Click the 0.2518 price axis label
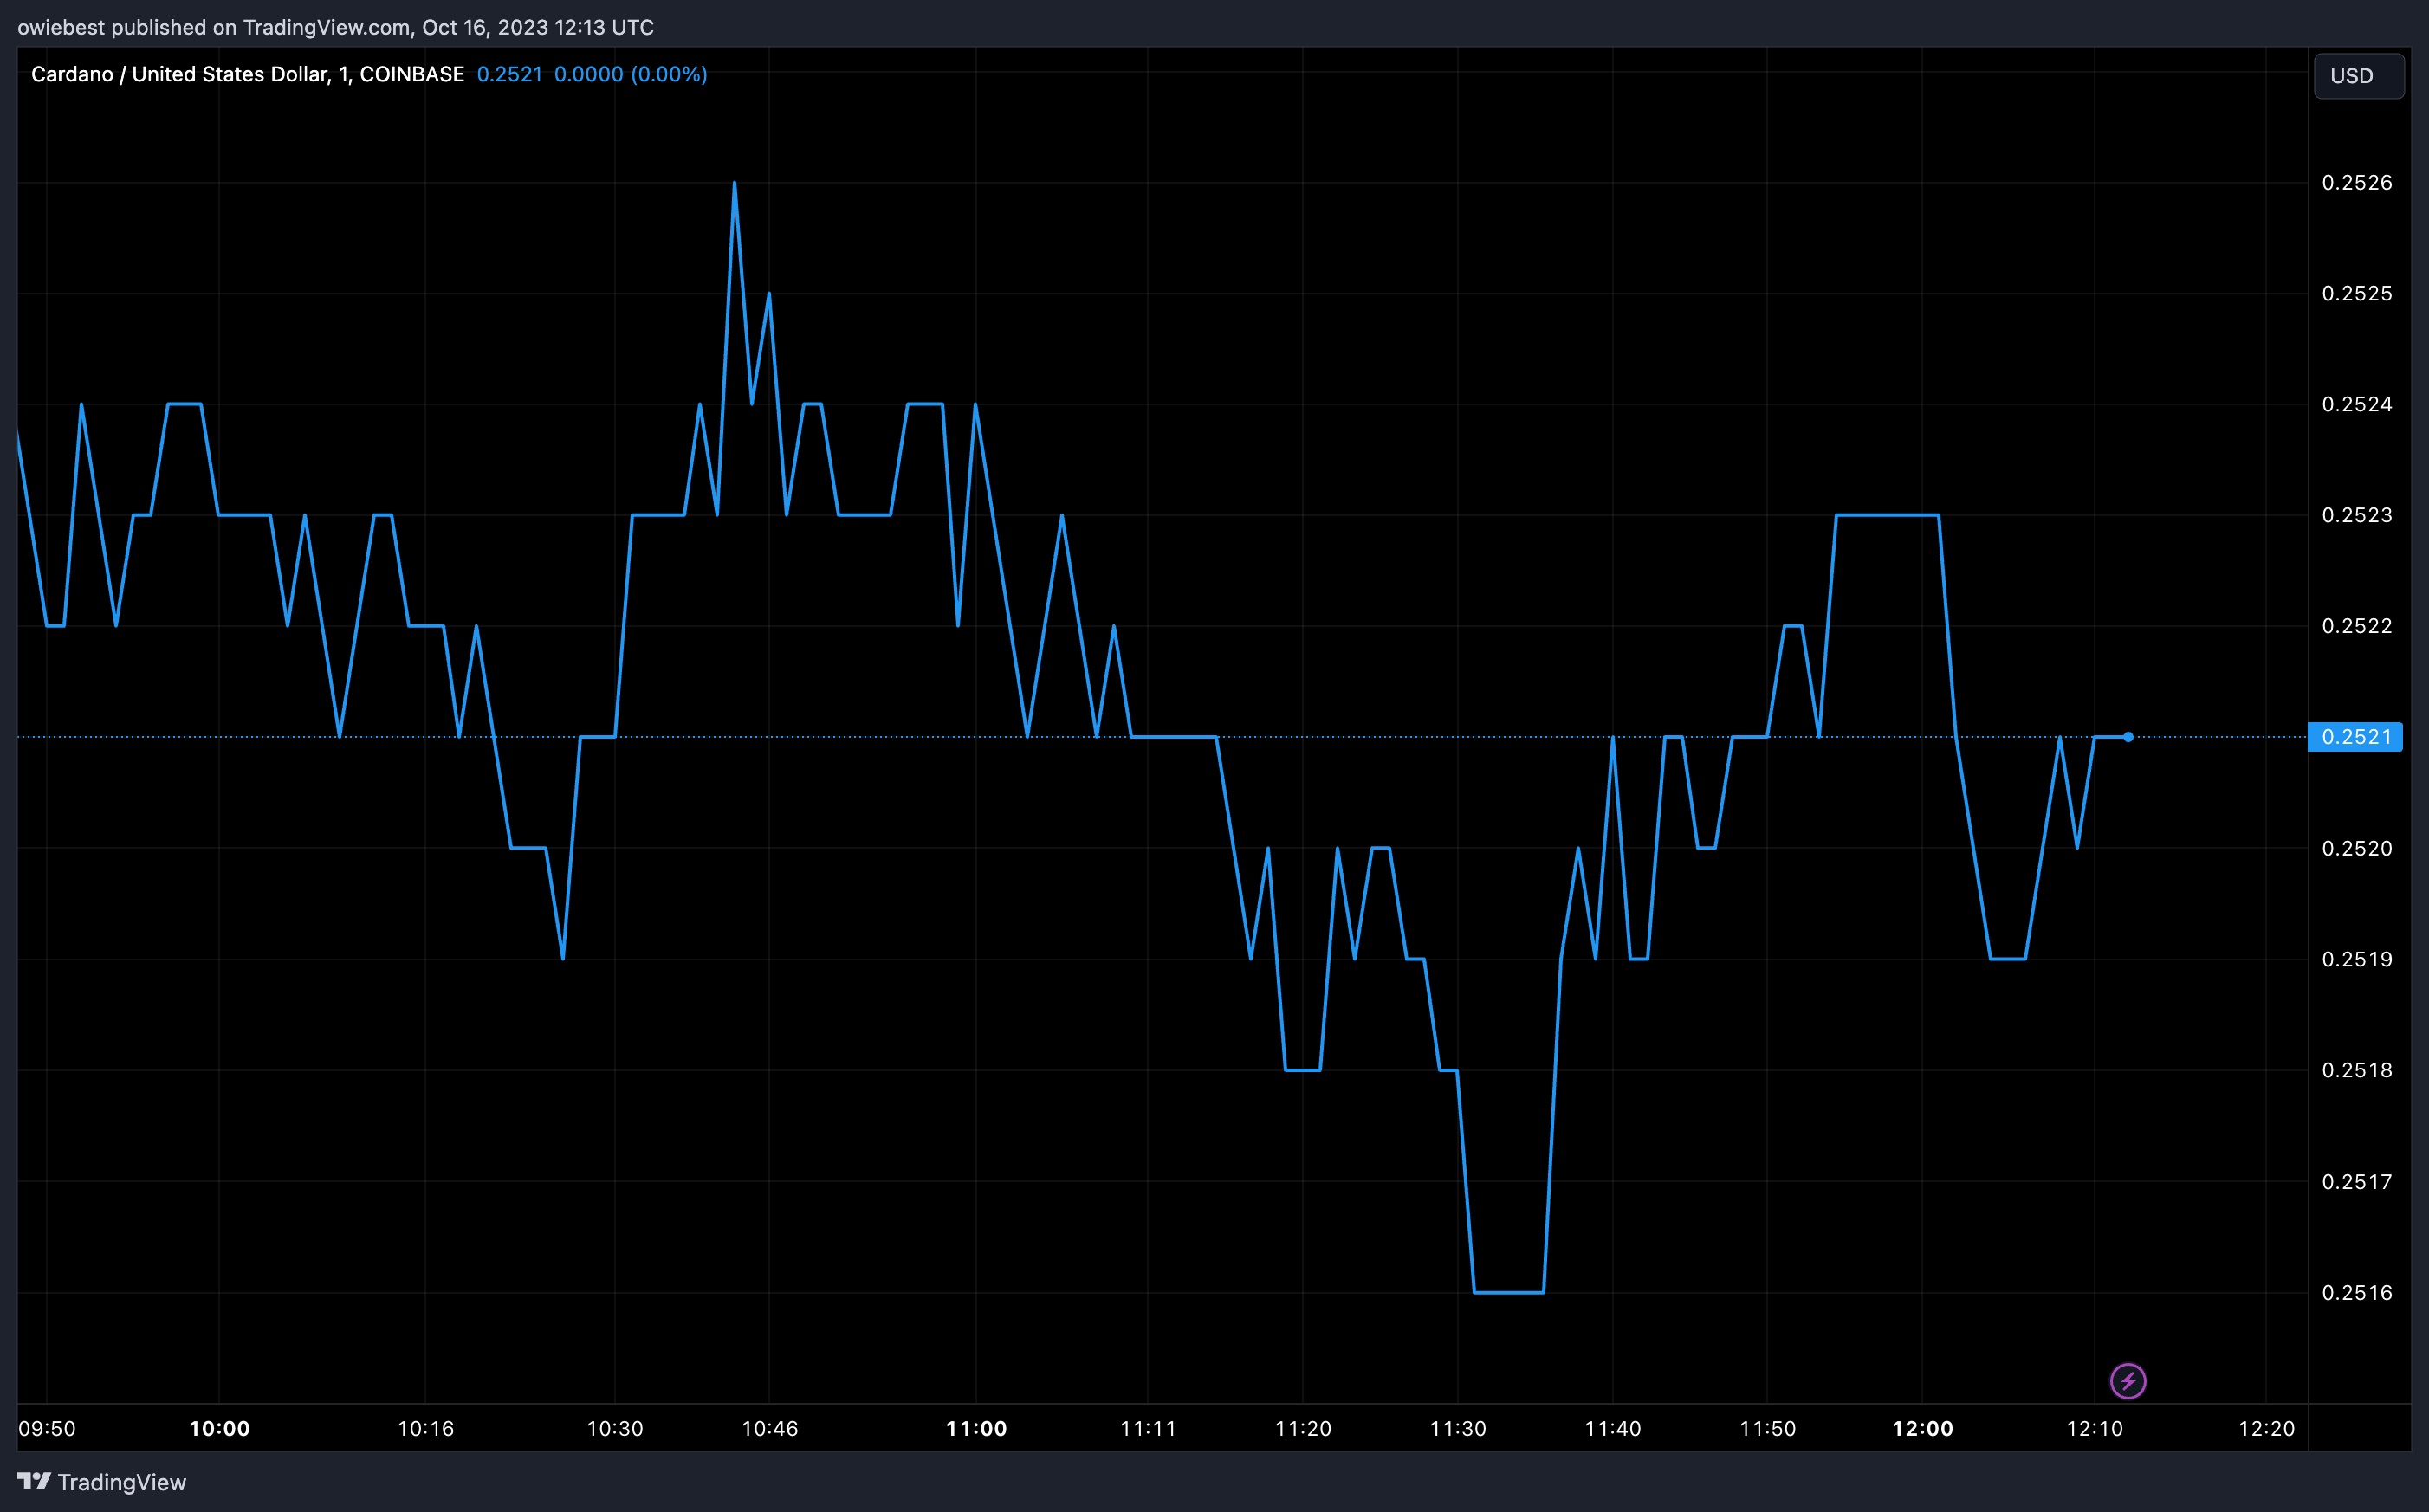Image resolution: width=2429 pixels, height=1512 pixels. (x=2357, y=1070)
